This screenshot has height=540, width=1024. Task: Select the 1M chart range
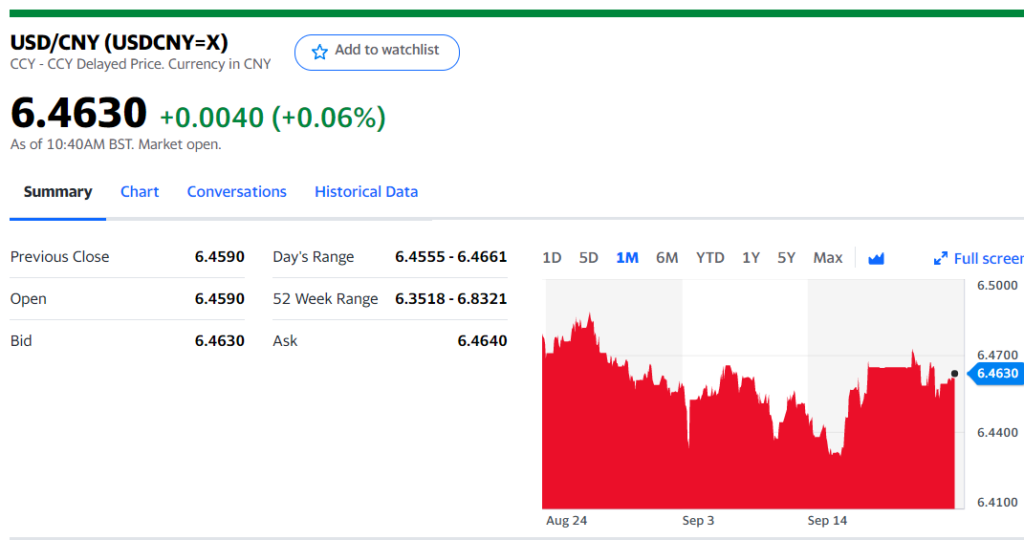click(x=627, y=258)
